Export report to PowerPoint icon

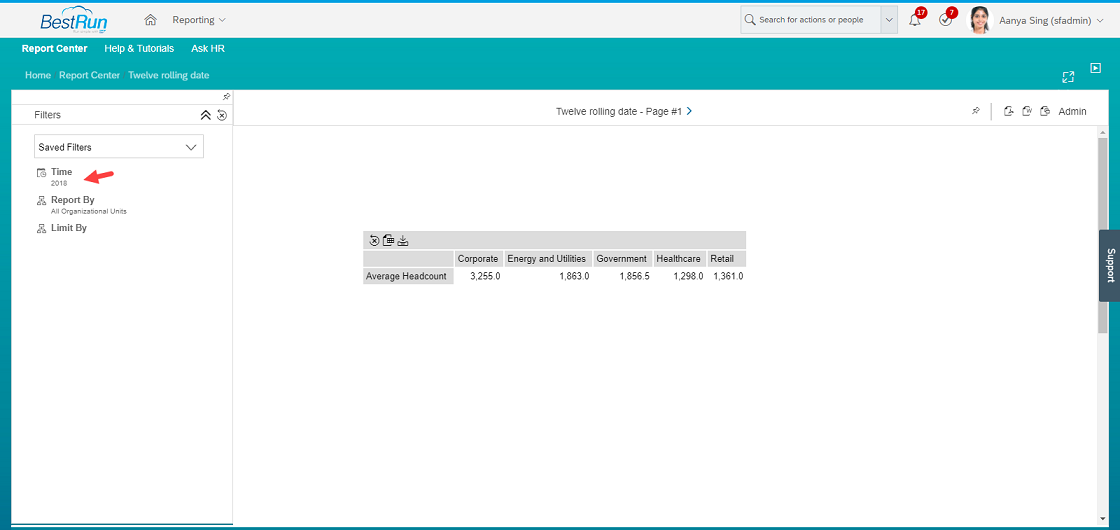[1045, 111]
